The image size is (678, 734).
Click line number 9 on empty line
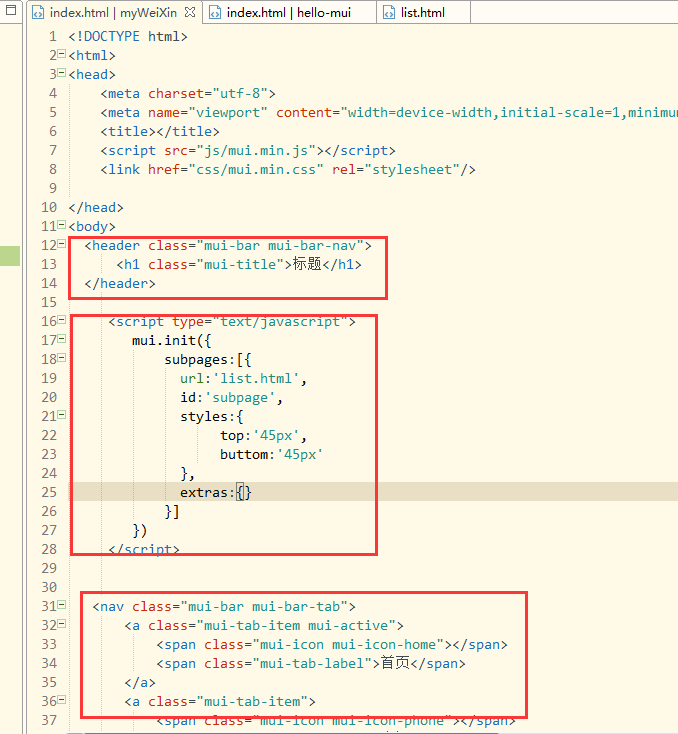(52, 189)
